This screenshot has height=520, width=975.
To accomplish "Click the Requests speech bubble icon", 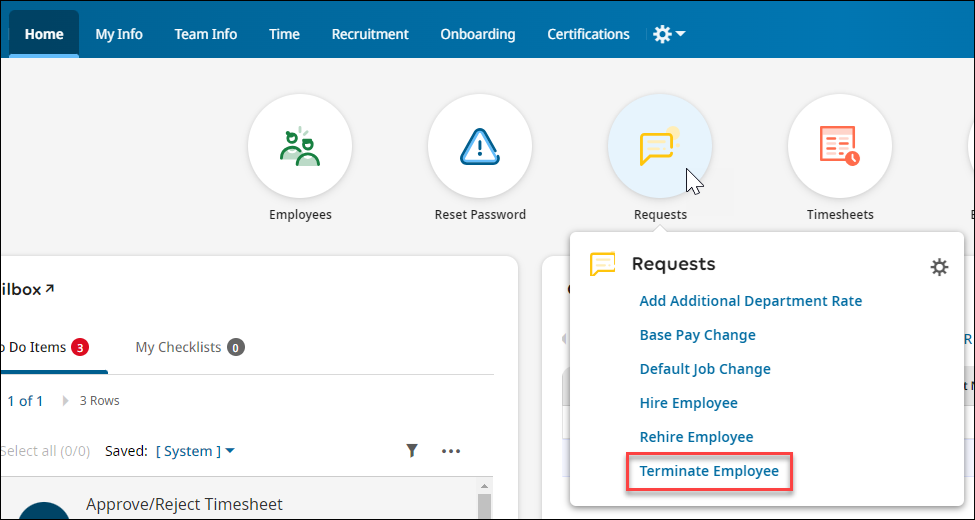I will [x=660, y=147].
